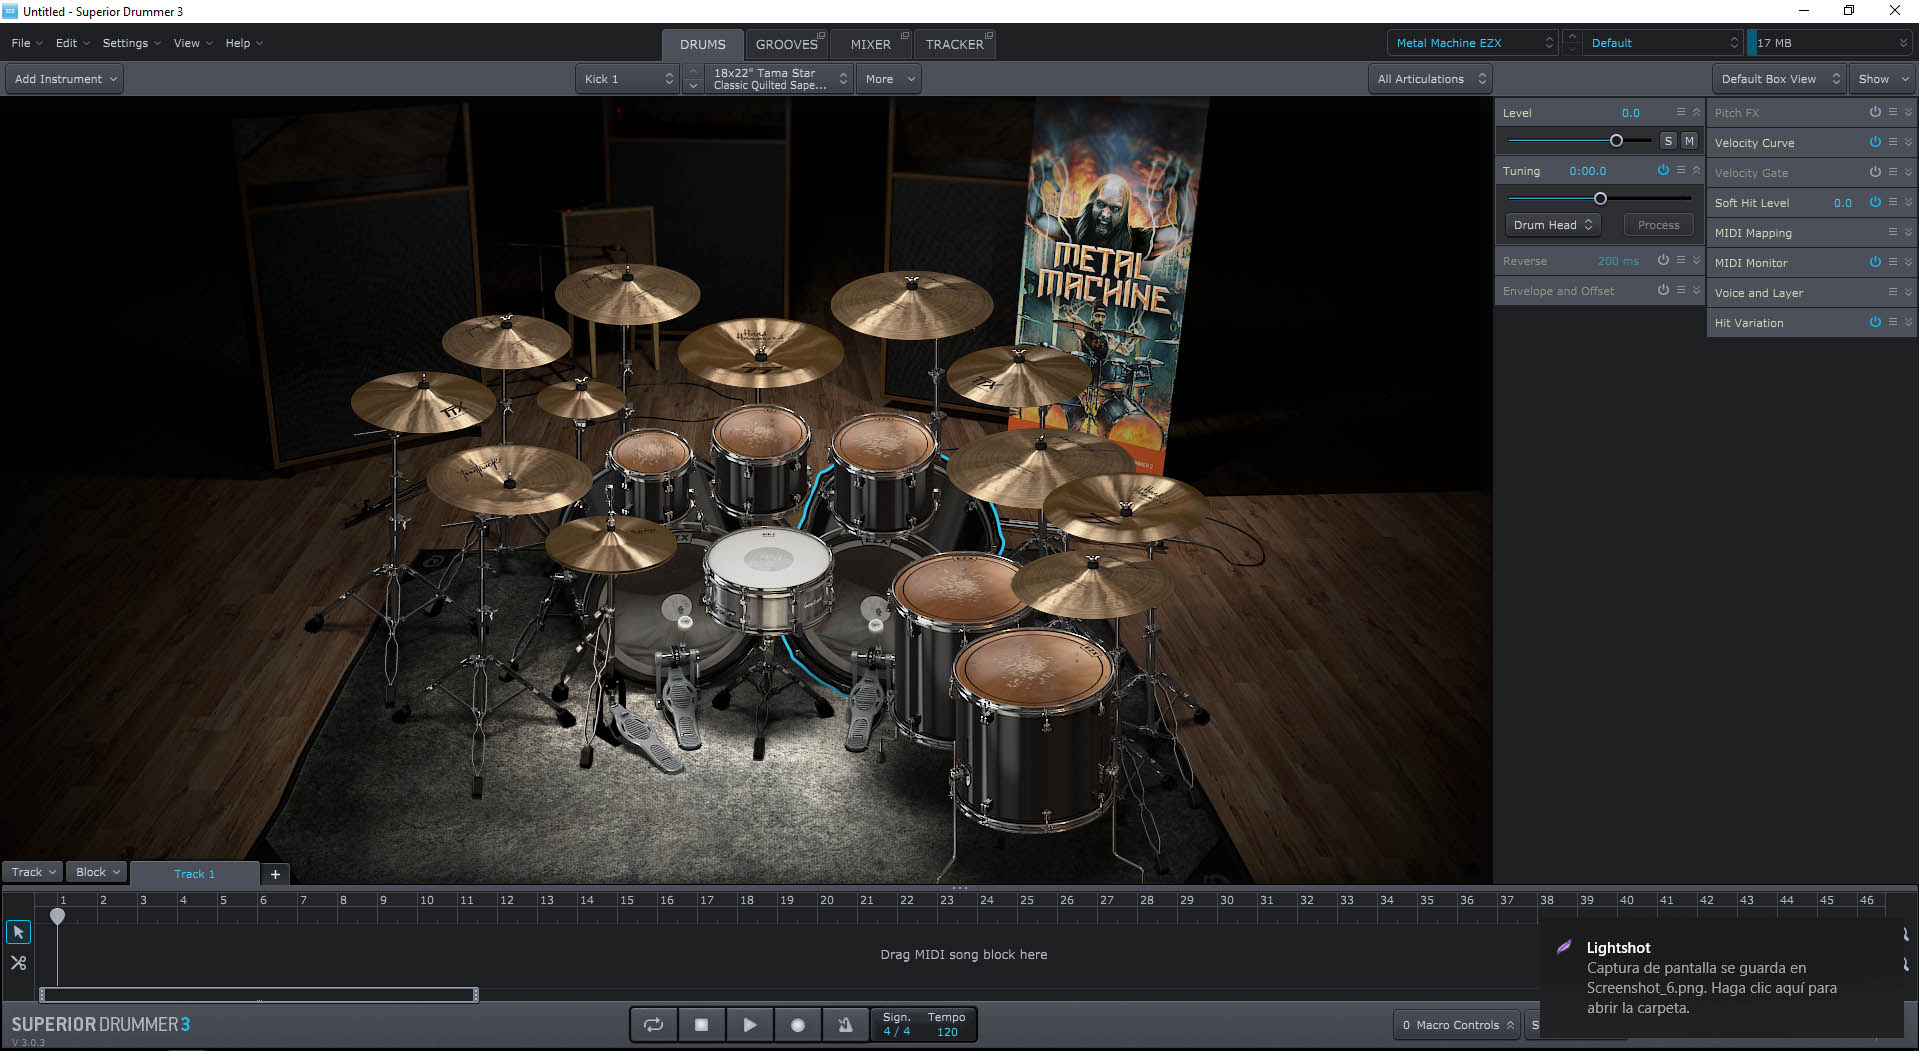Open the Metal Machine EZX library dropdown
The height and width of the screenshot is (1051, 1919).
(1472, 43)
